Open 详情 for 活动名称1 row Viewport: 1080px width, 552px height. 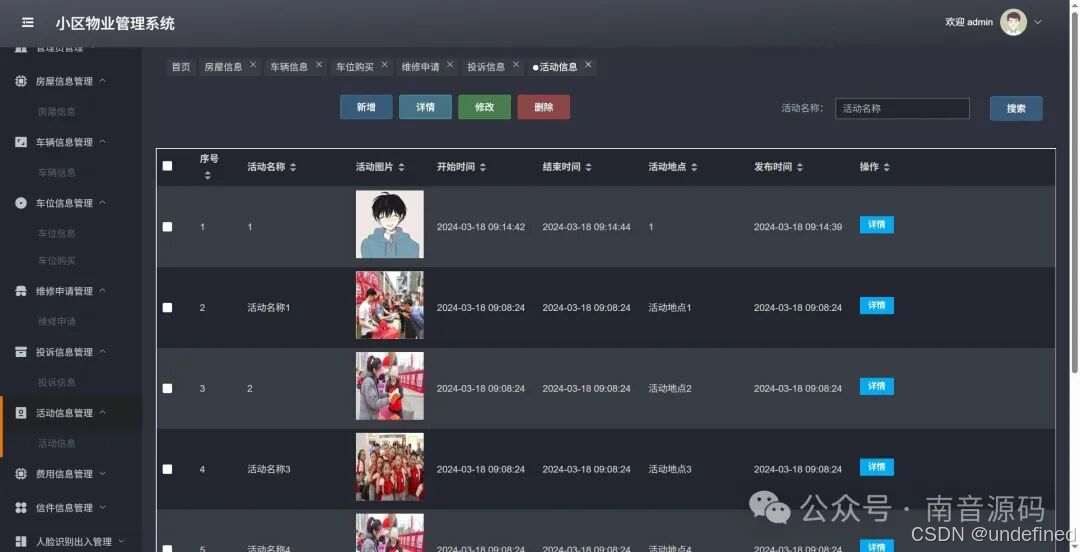click(876, 305)
